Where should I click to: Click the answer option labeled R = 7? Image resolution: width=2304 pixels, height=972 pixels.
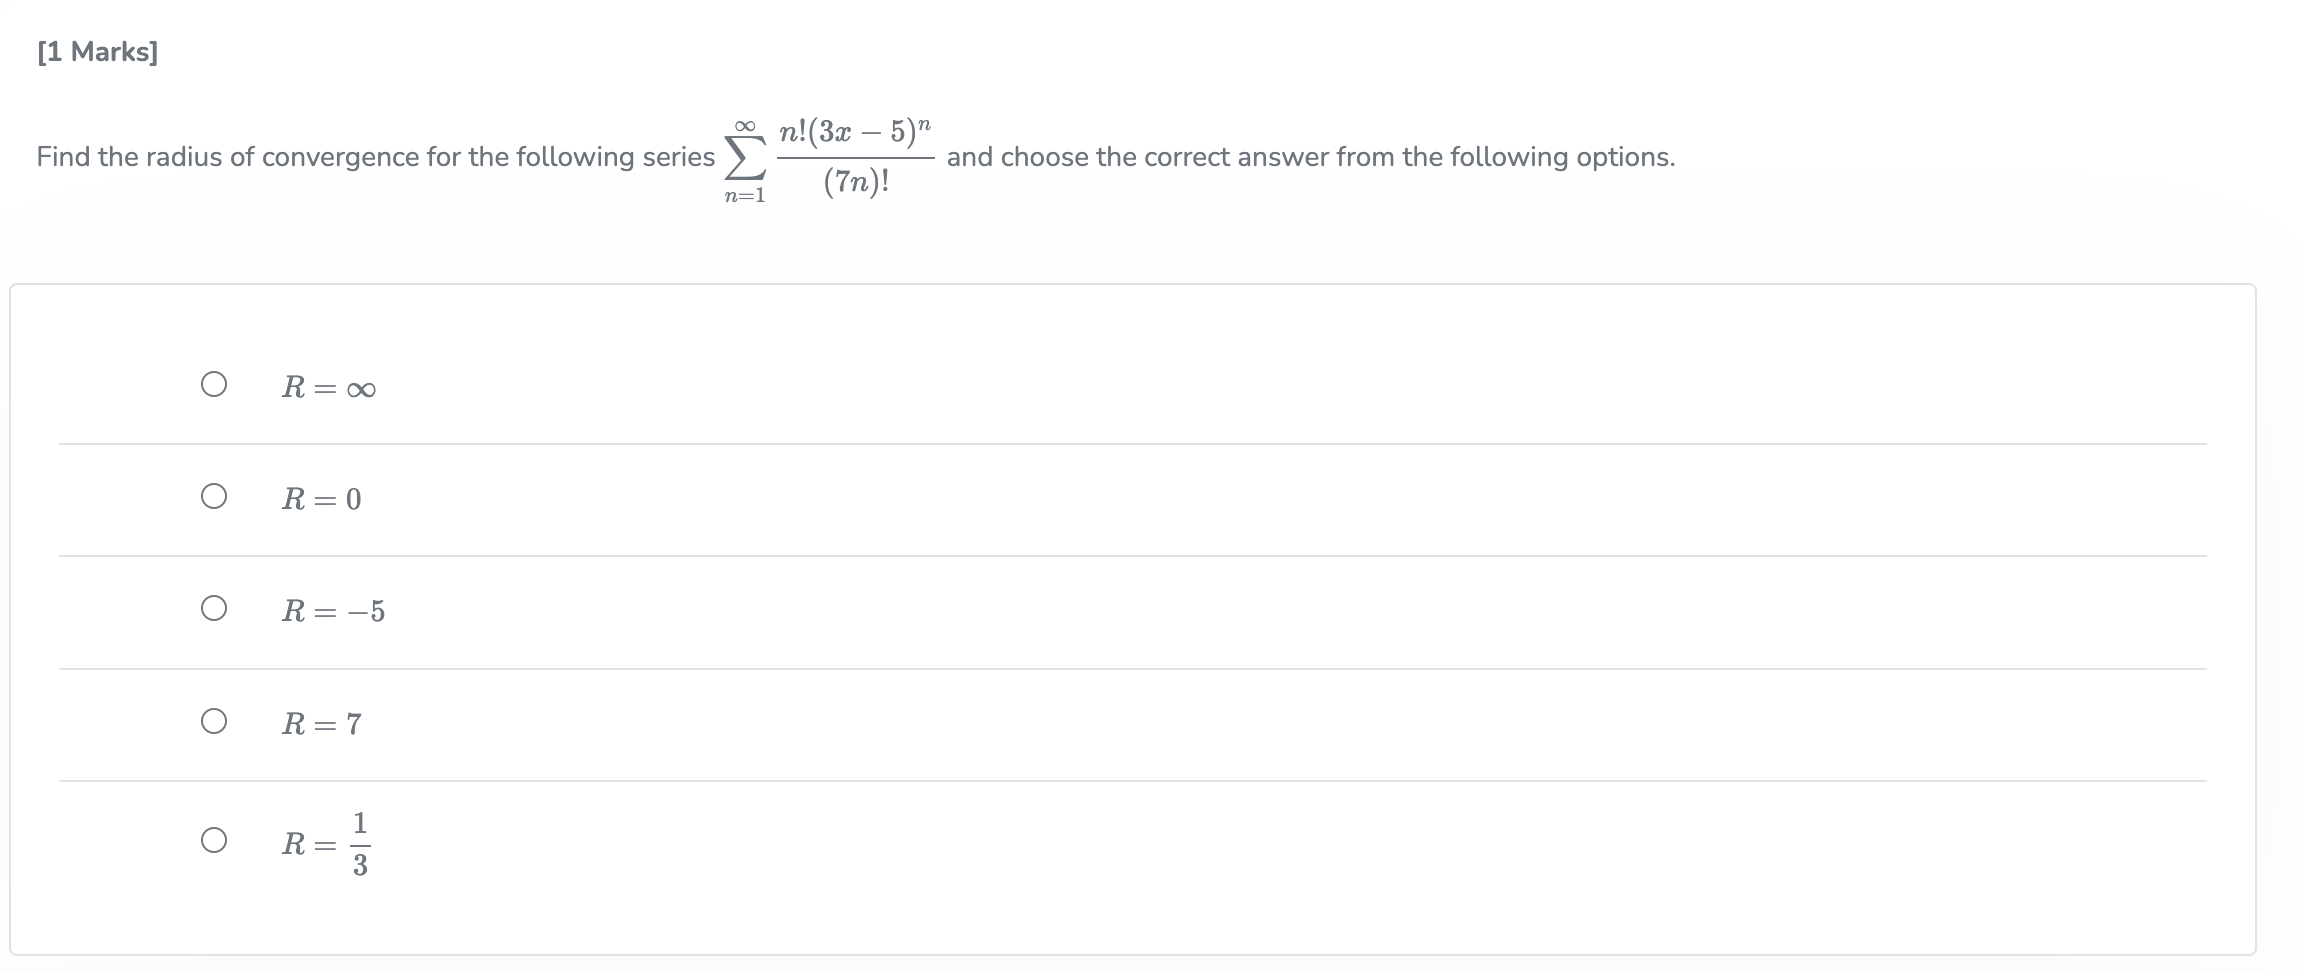322,723
